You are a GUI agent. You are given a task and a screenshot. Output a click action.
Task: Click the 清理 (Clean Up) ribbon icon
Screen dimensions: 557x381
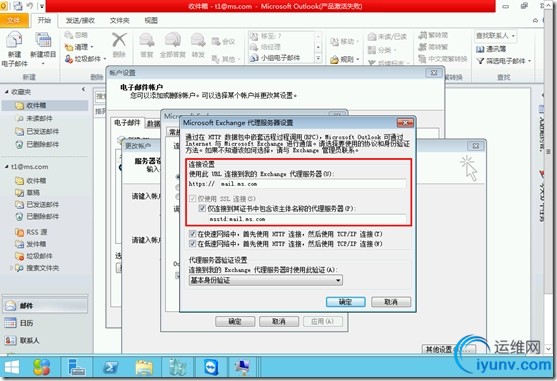(x=69, y=47)
